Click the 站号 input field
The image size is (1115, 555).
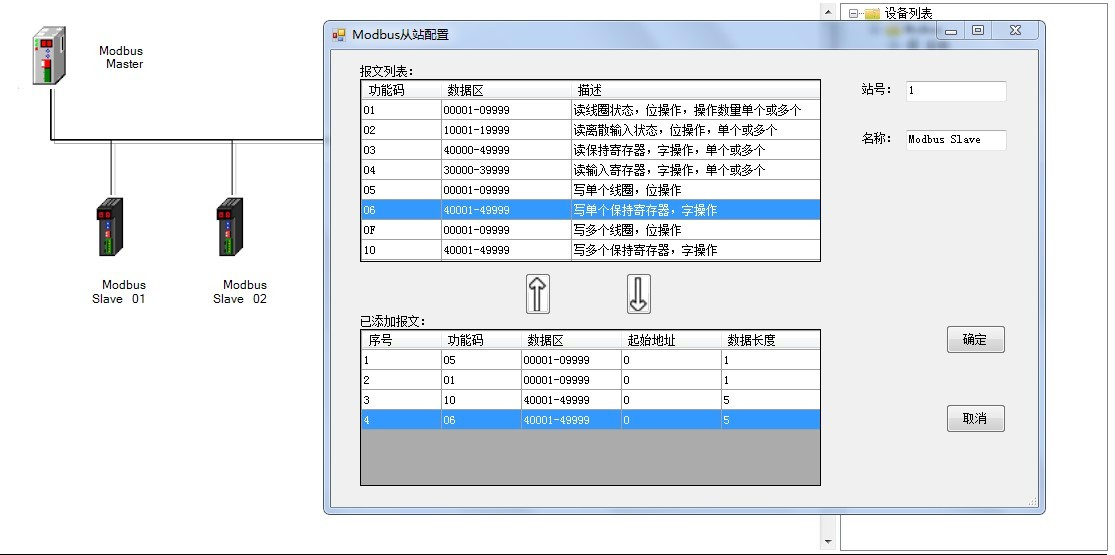tap(955, 91)
